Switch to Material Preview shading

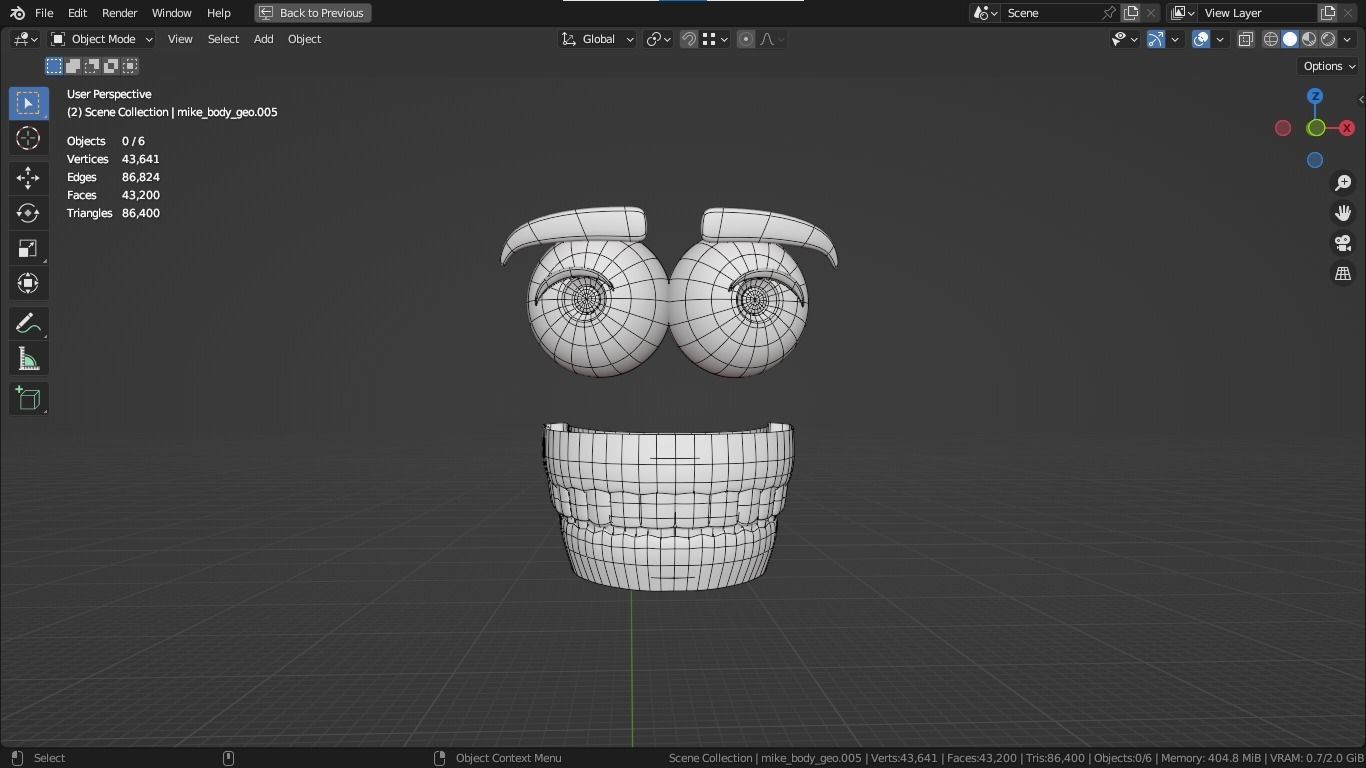(x=1309, y=39)
